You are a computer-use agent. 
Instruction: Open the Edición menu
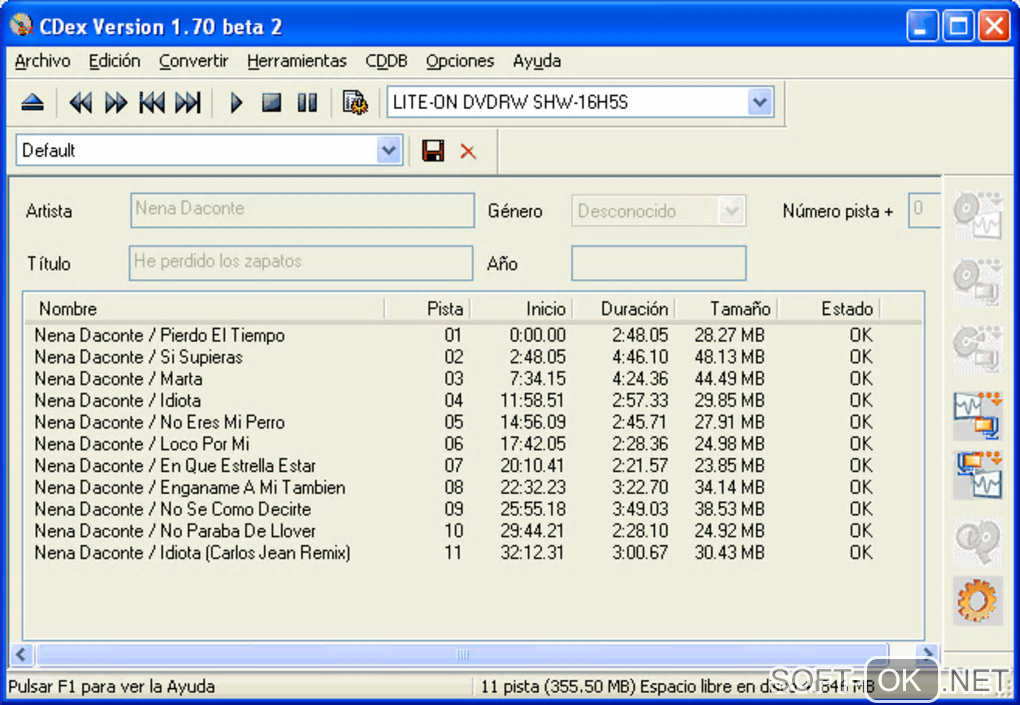pyautogui.click(x=114, y=61)
